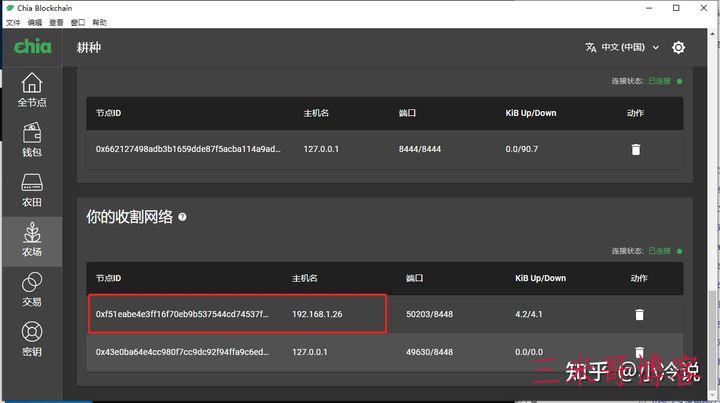Click the port value 8444/8444

coord(420,149)
